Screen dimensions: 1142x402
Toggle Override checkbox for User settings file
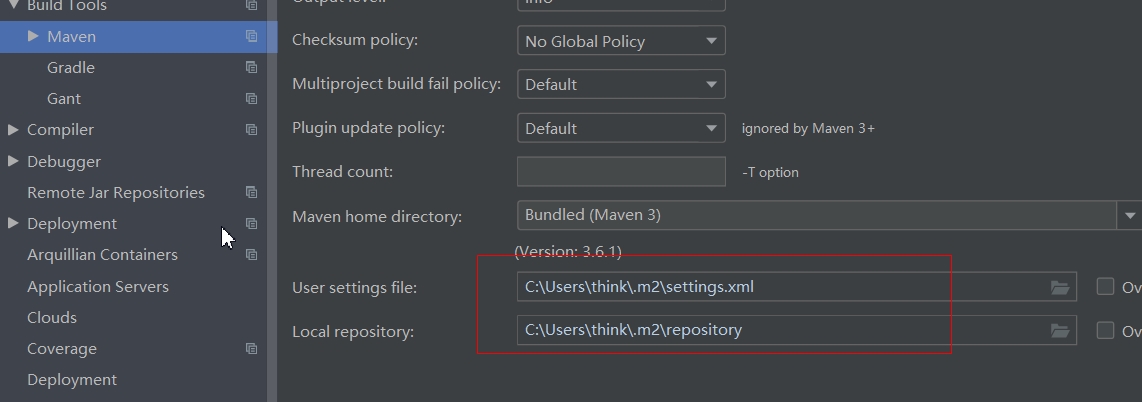[x=1106, y=287]
